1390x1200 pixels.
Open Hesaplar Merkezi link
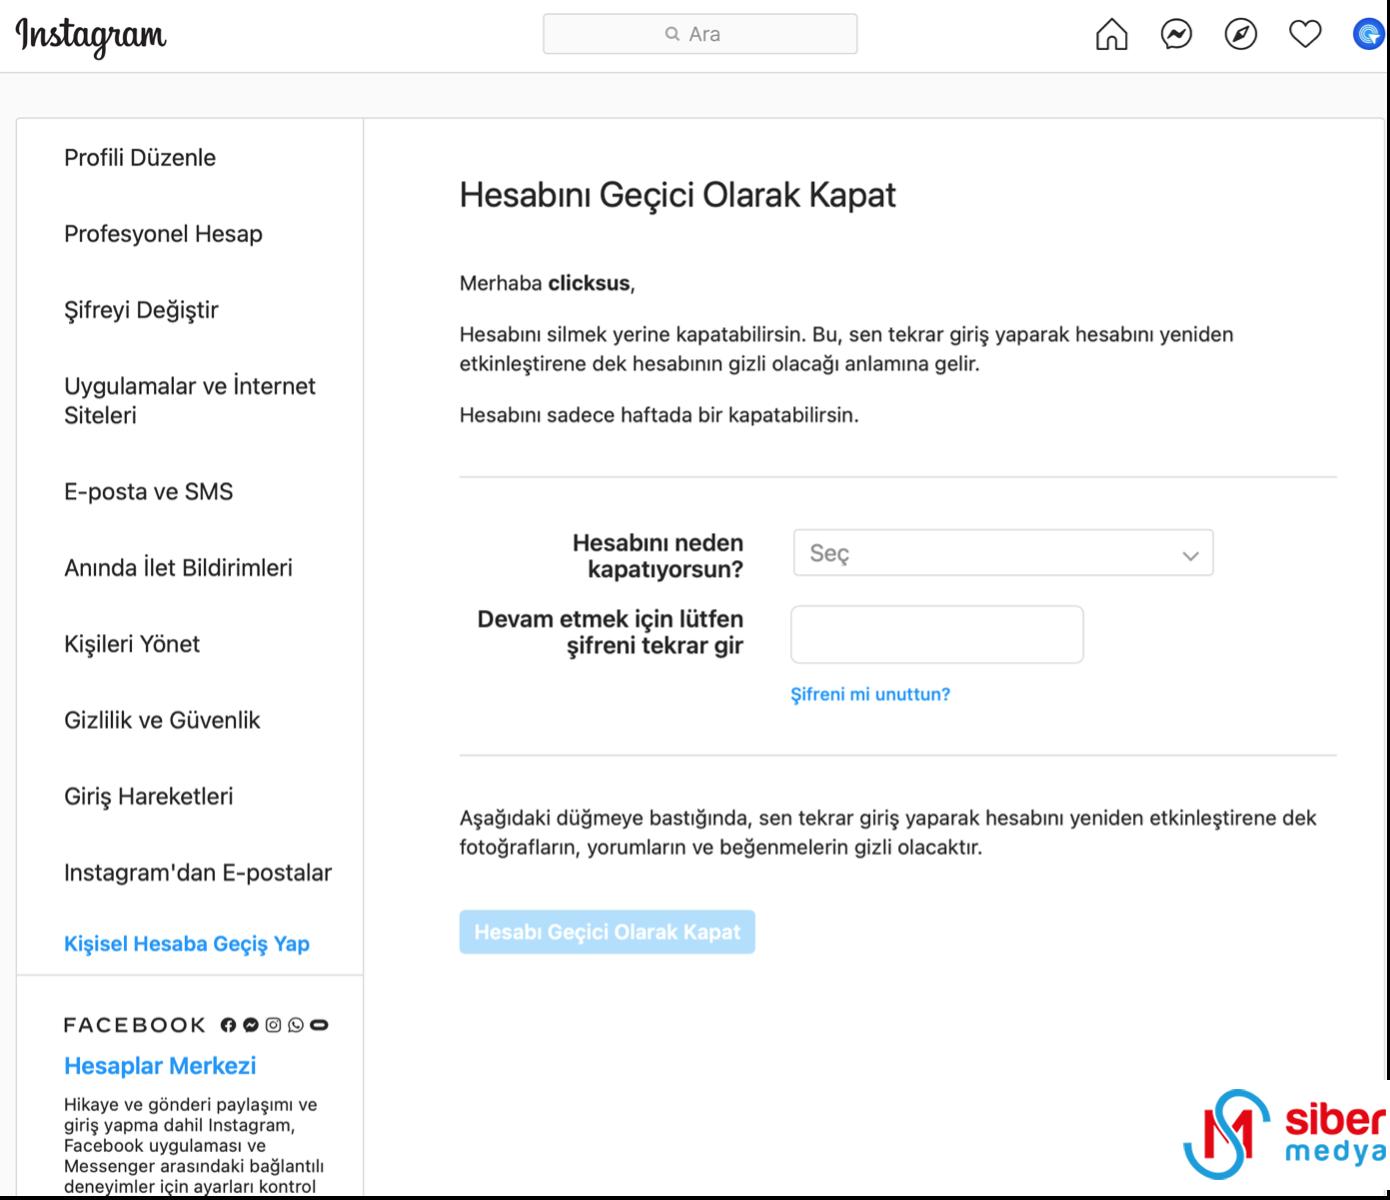160,1066
